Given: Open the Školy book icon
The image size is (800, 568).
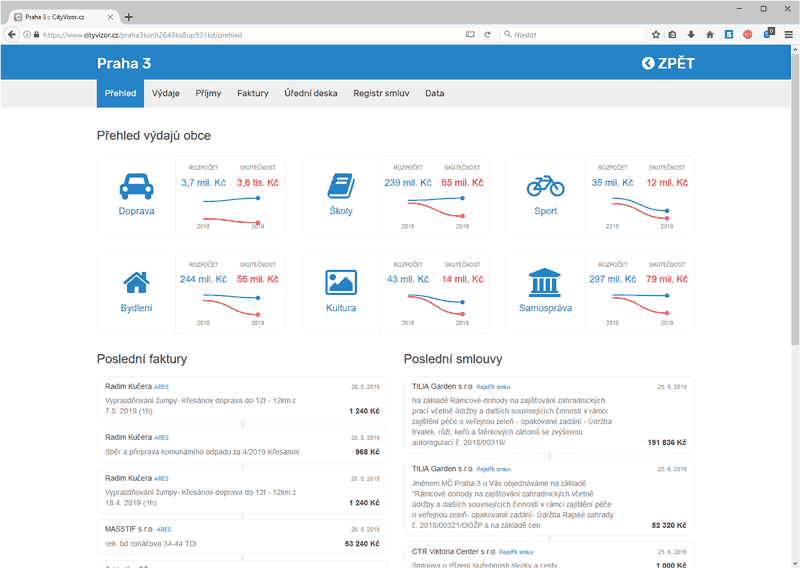Looking at the screenshot, I should click(x=340, y=186).
